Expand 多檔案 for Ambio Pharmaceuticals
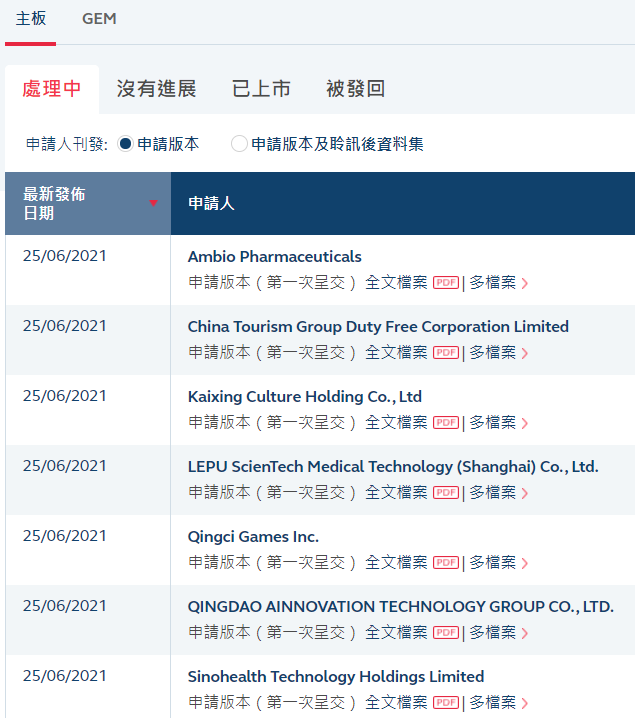 click(x=498, y=283)
